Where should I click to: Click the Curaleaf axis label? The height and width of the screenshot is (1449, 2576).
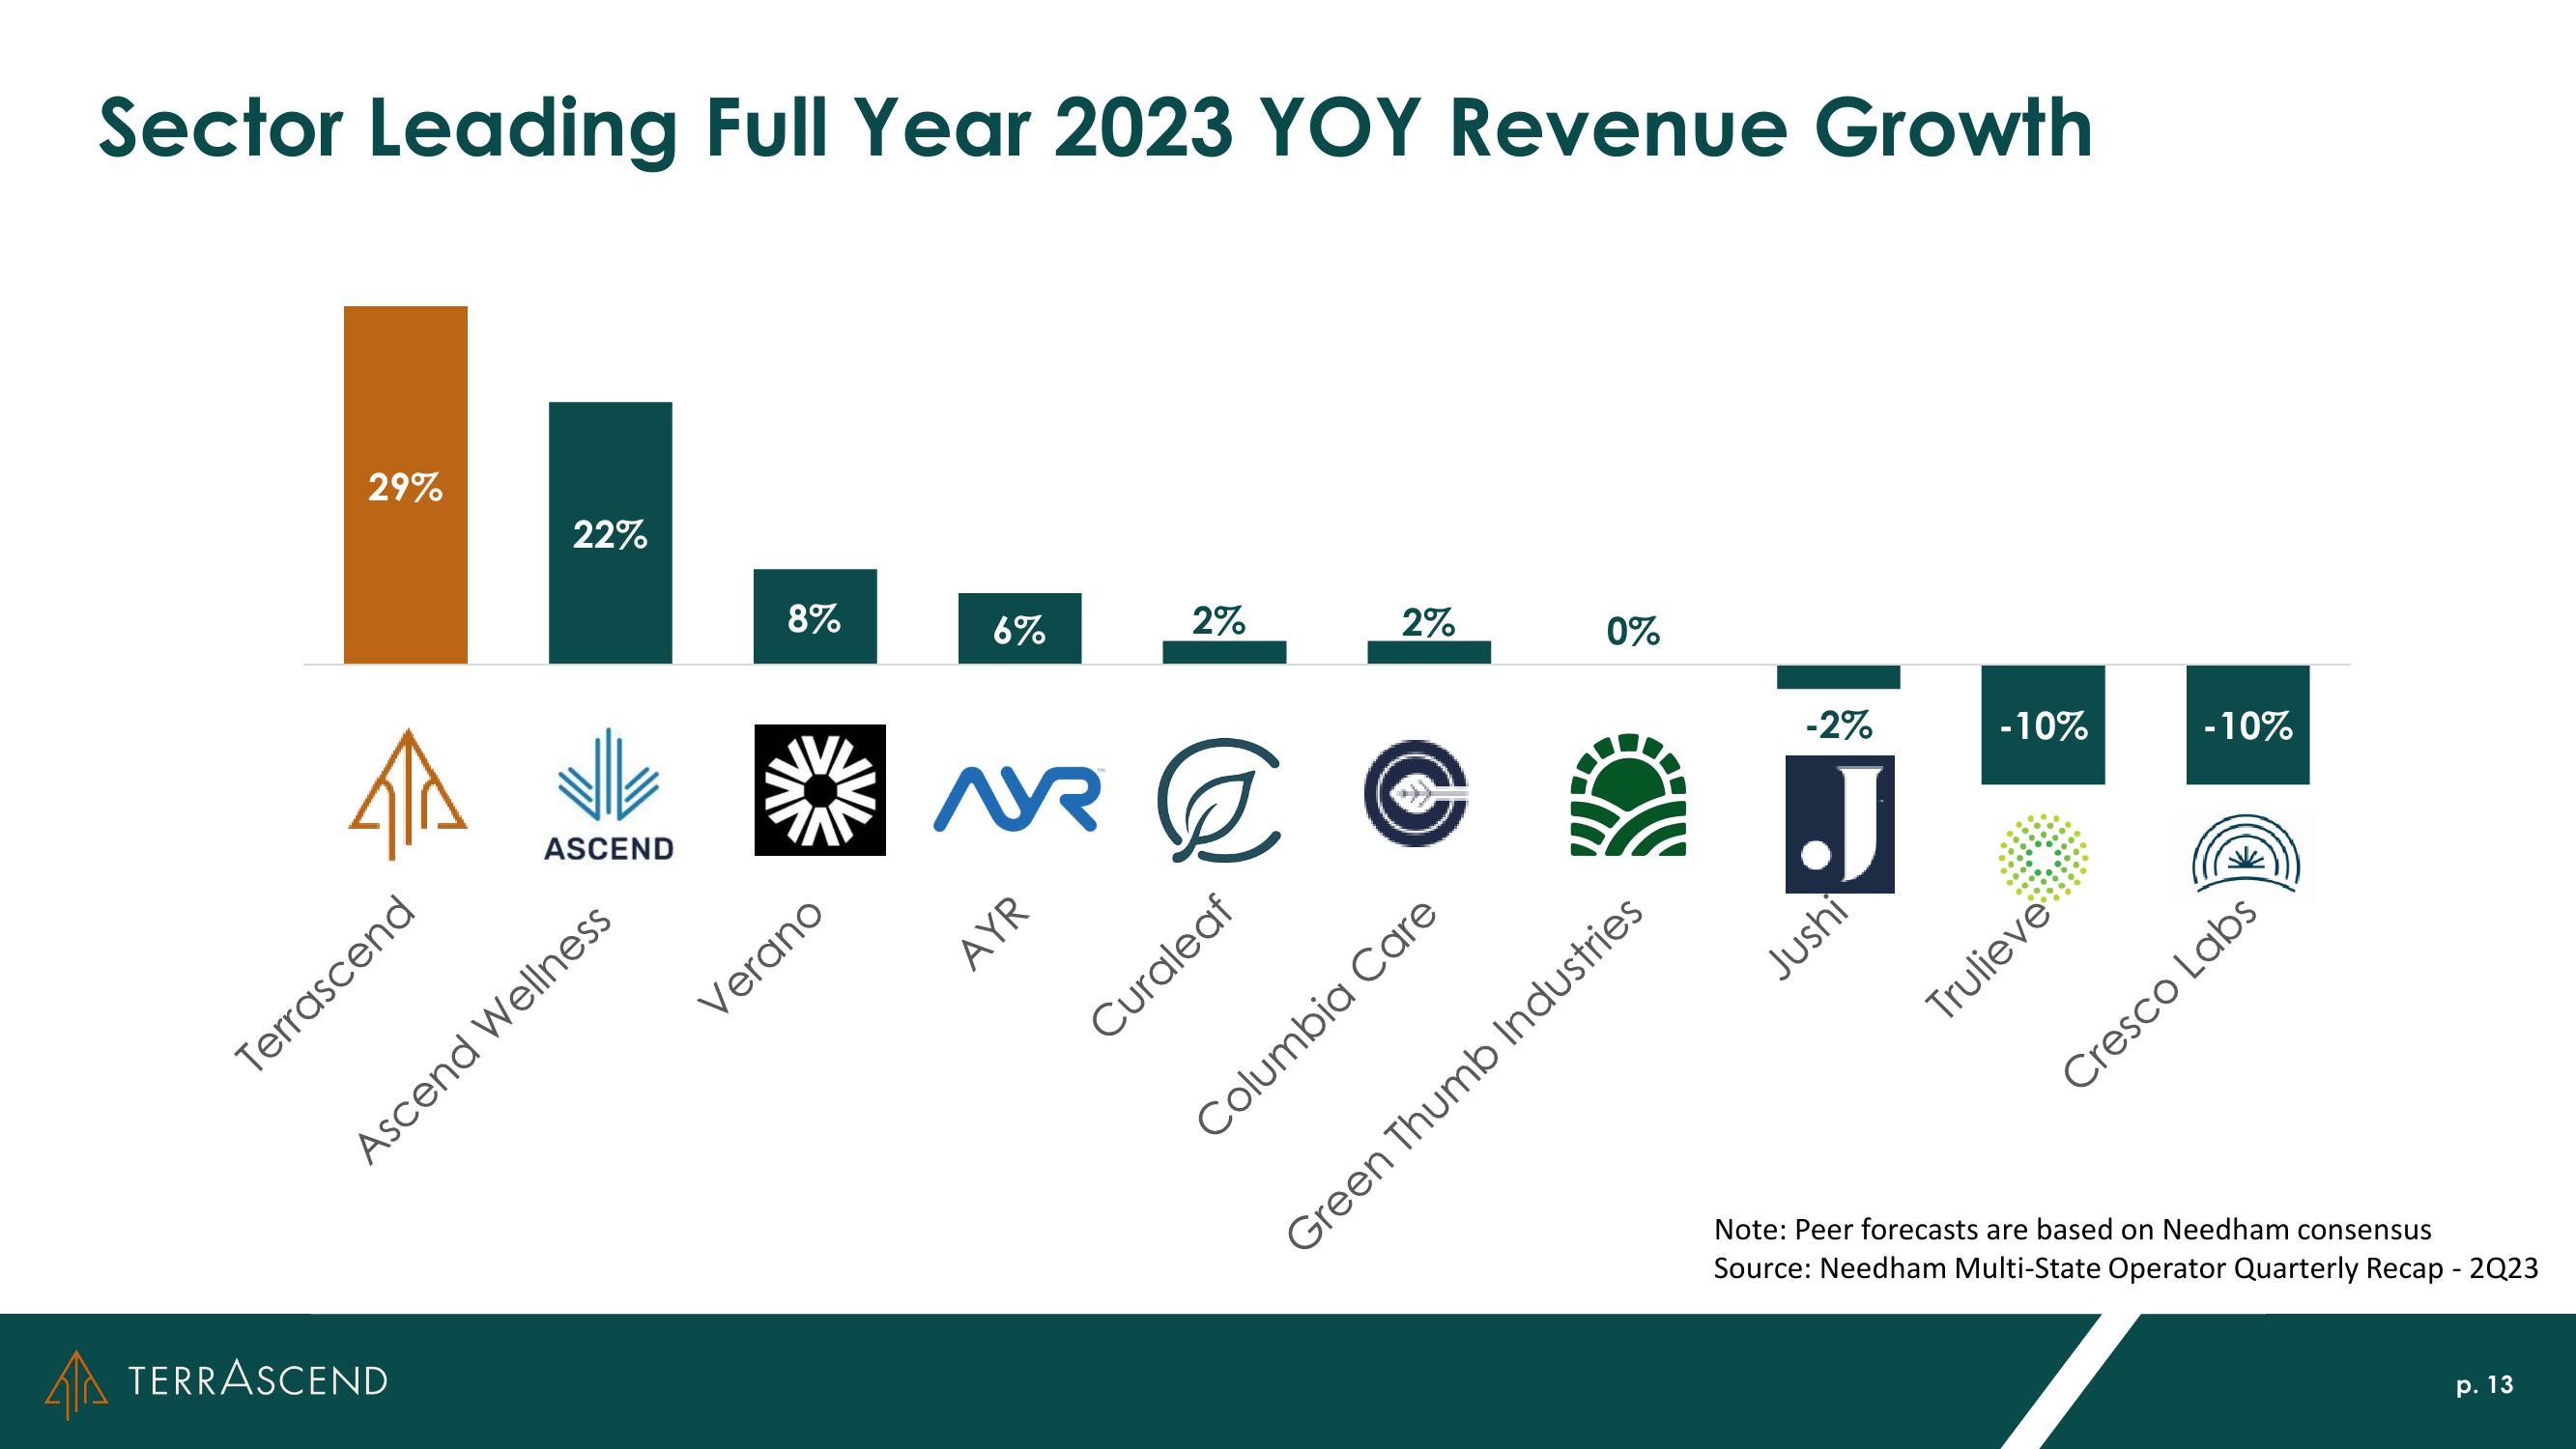(x=1162, y=965)
